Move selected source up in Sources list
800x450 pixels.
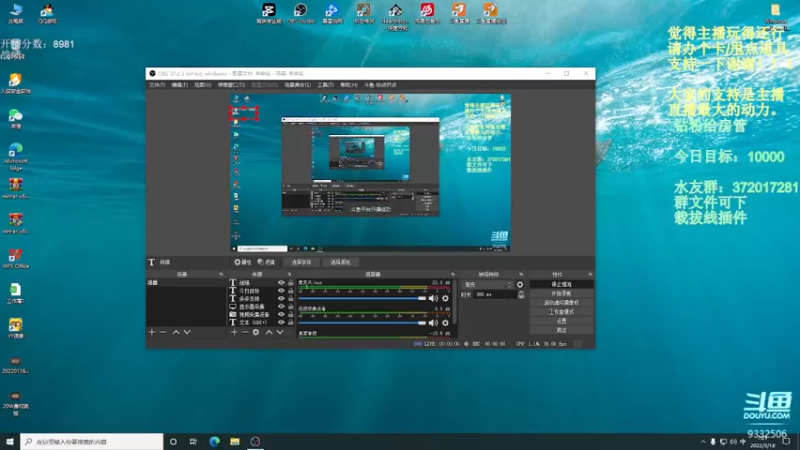[269, 332]
